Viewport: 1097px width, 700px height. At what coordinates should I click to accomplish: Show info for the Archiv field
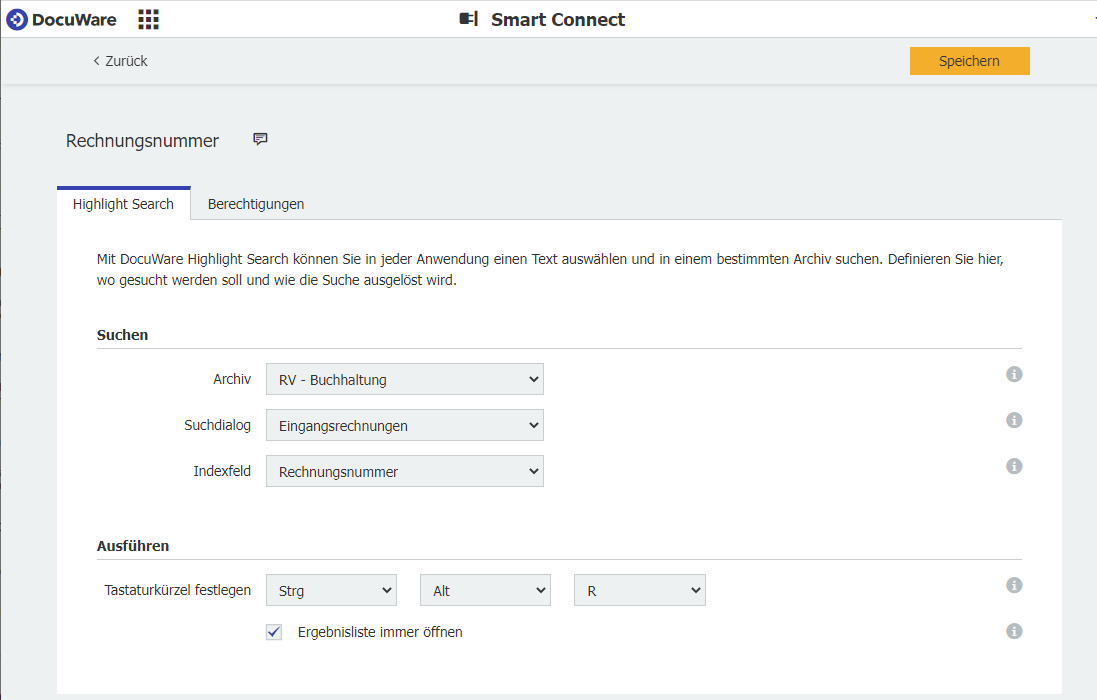coord(1014,374)
